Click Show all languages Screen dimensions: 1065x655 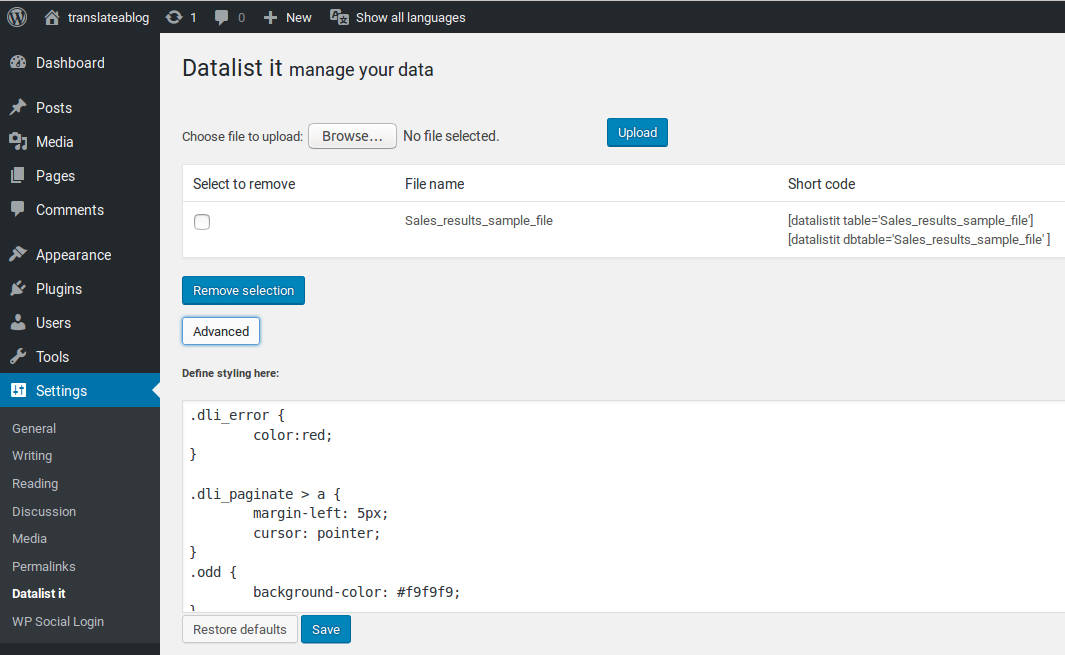[410, 18]
